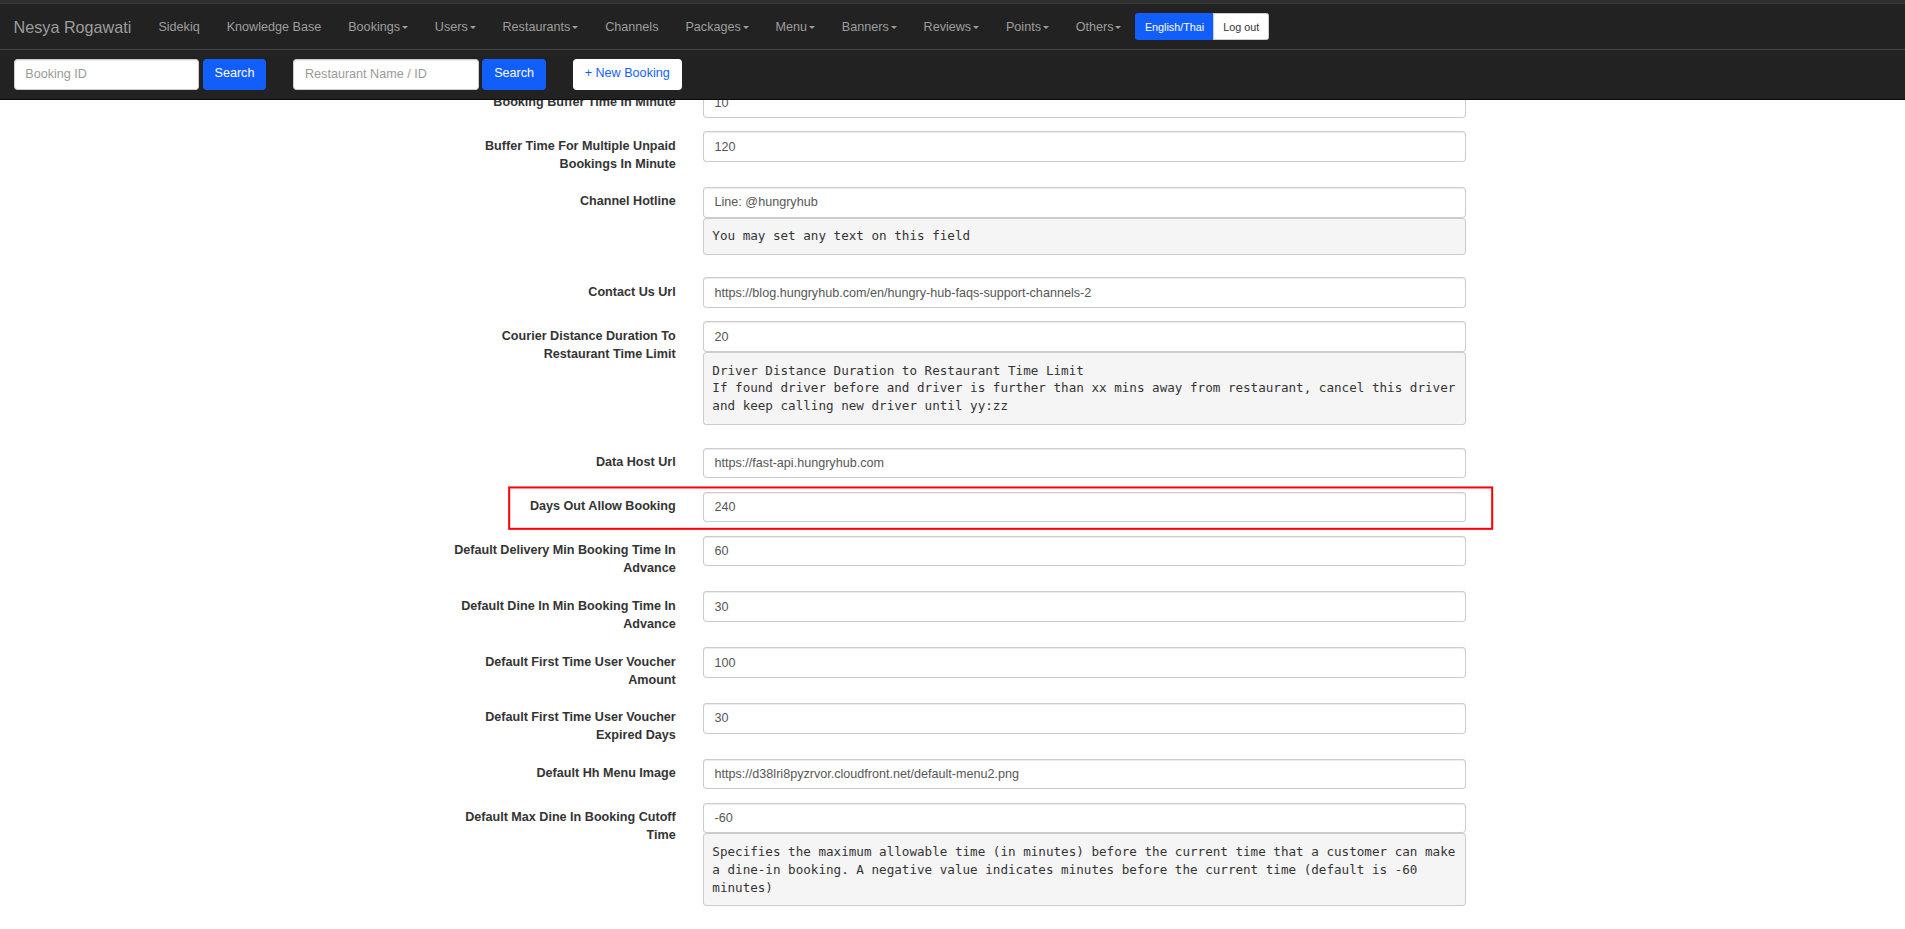This screenshot has height=929, width=1905.
Task: Open the Restaurants dropdown in navbar
Action: coord(539,27)
